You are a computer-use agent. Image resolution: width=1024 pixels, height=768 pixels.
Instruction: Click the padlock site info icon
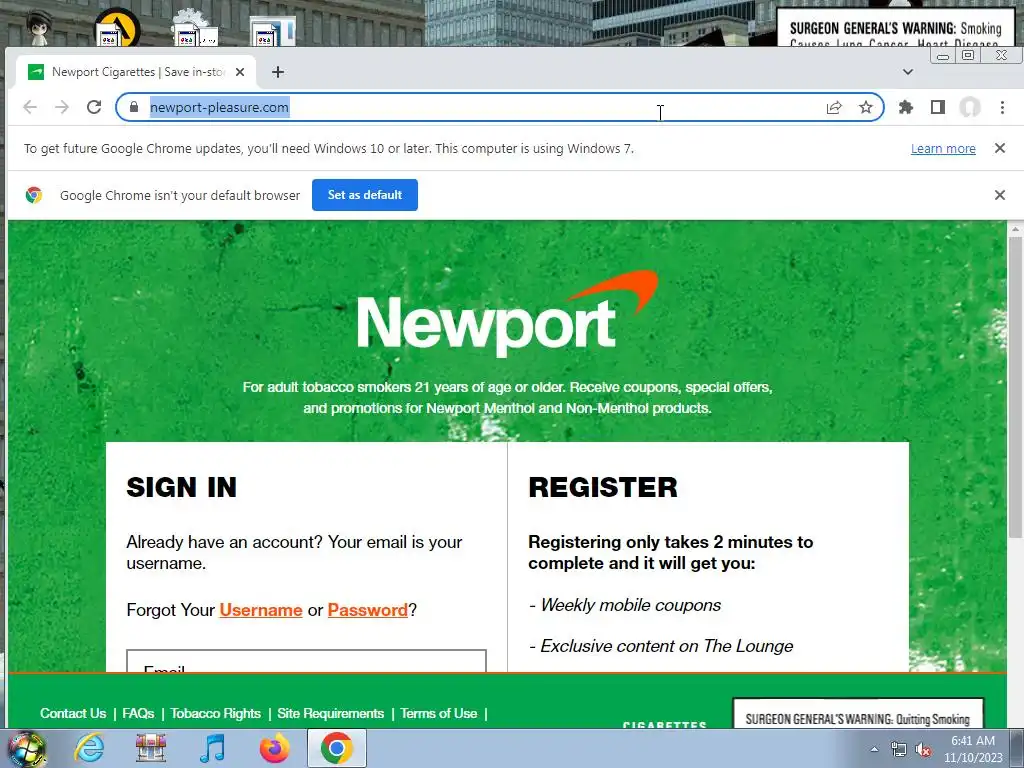(x=134, y=107)
